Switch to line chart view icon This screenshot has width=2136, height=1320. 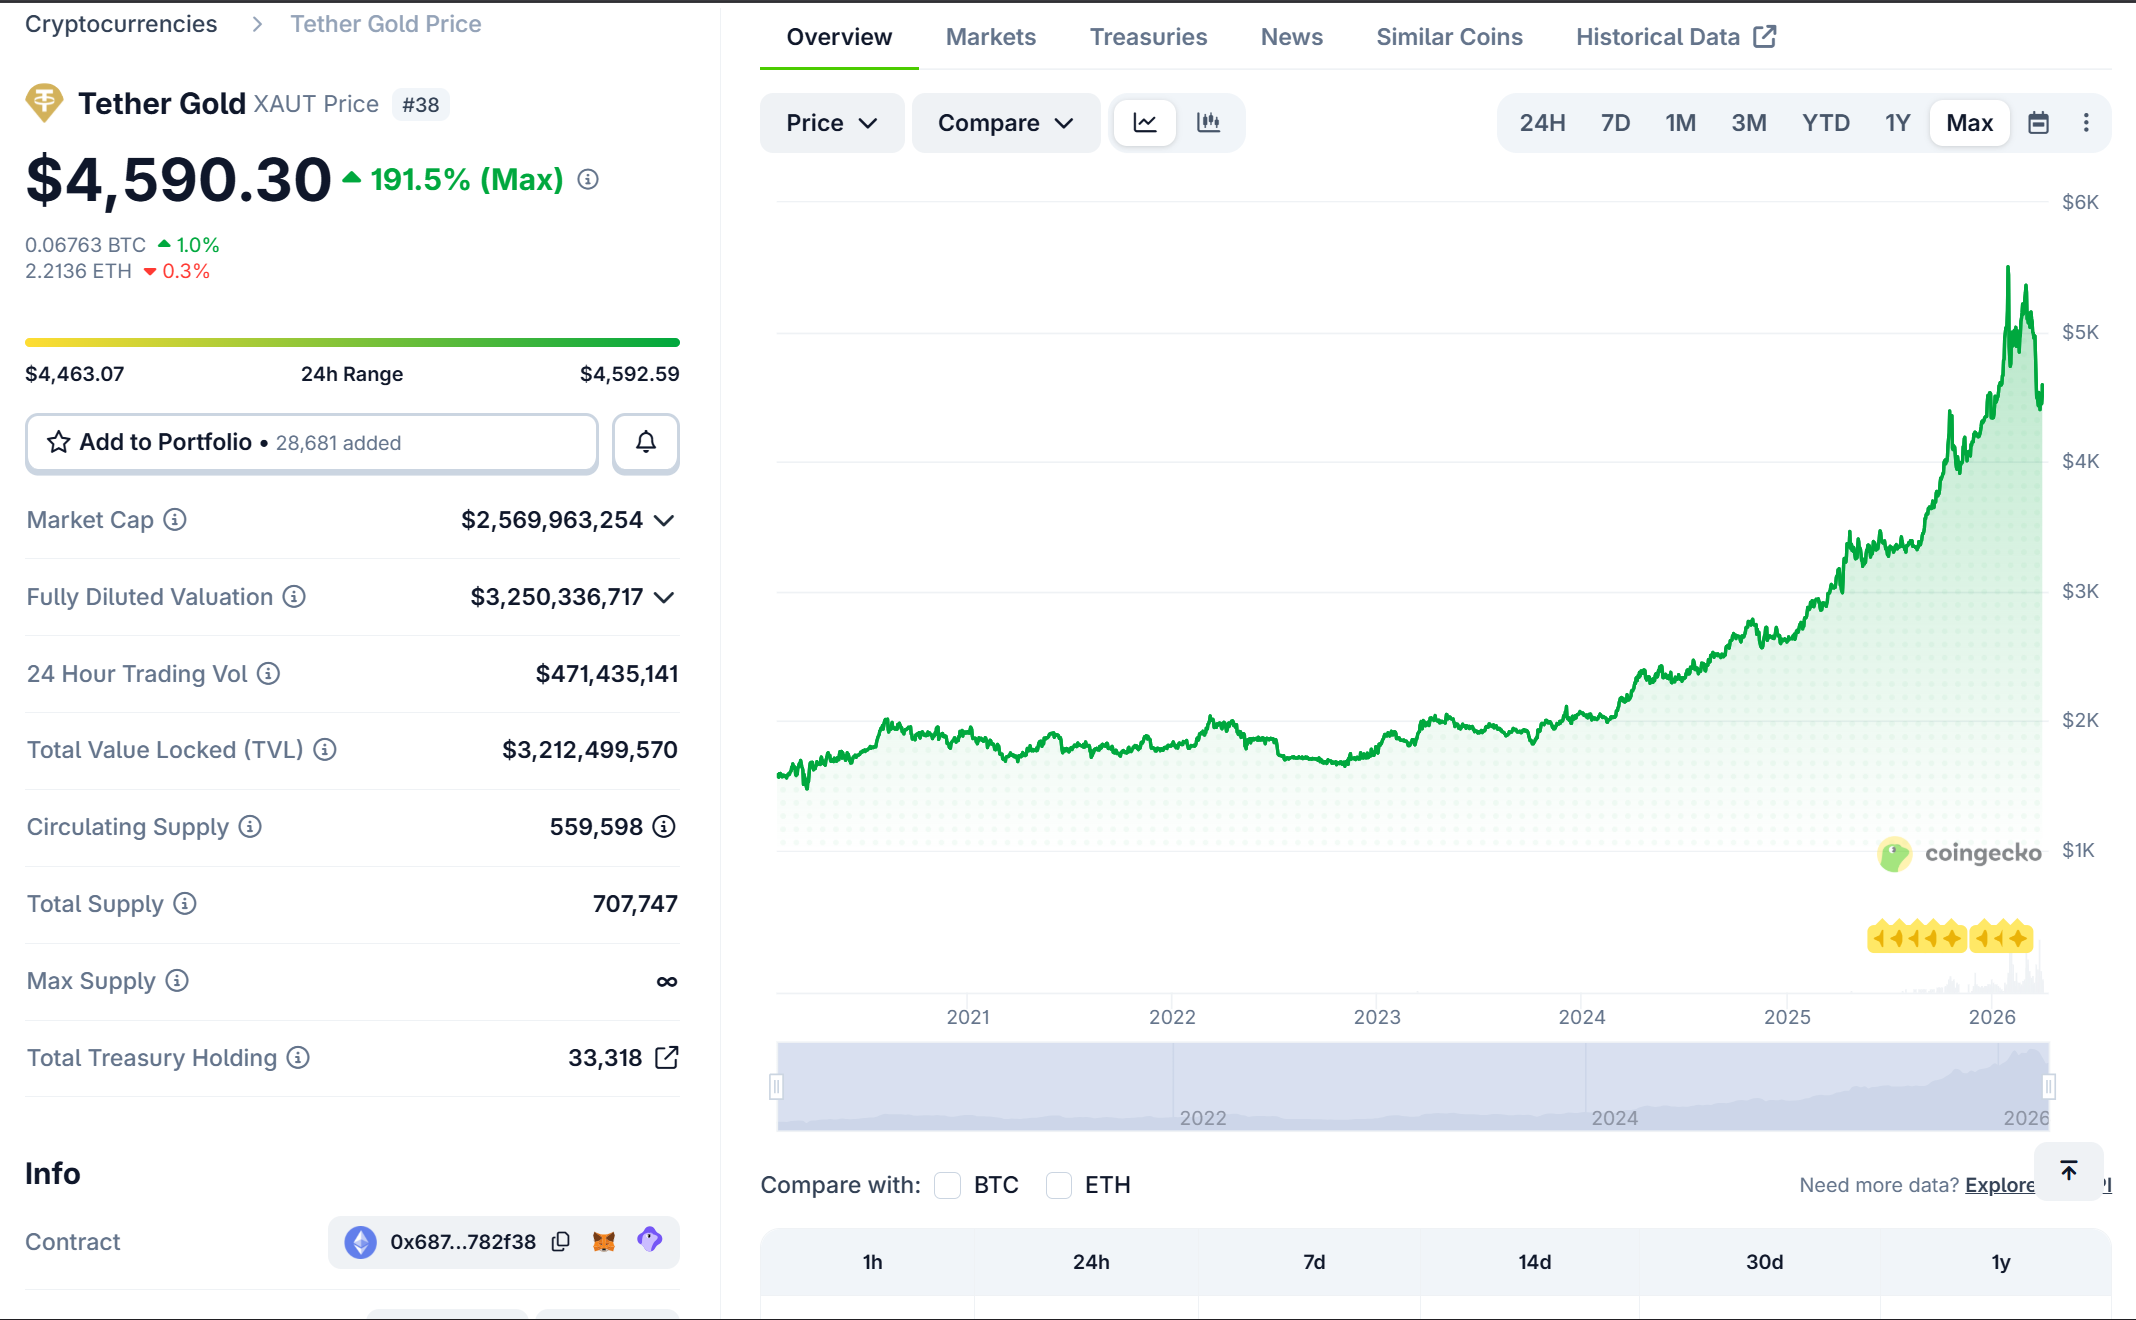pyautogui.click(x=1145, y=123)
